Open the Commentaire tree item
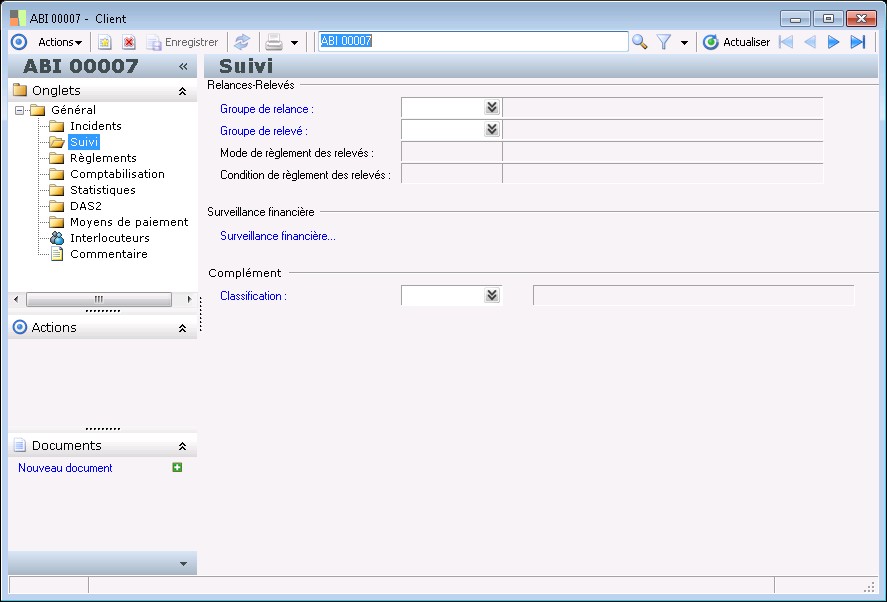The height and width of the screenshot is (602, 887). [x=109, y=253]
